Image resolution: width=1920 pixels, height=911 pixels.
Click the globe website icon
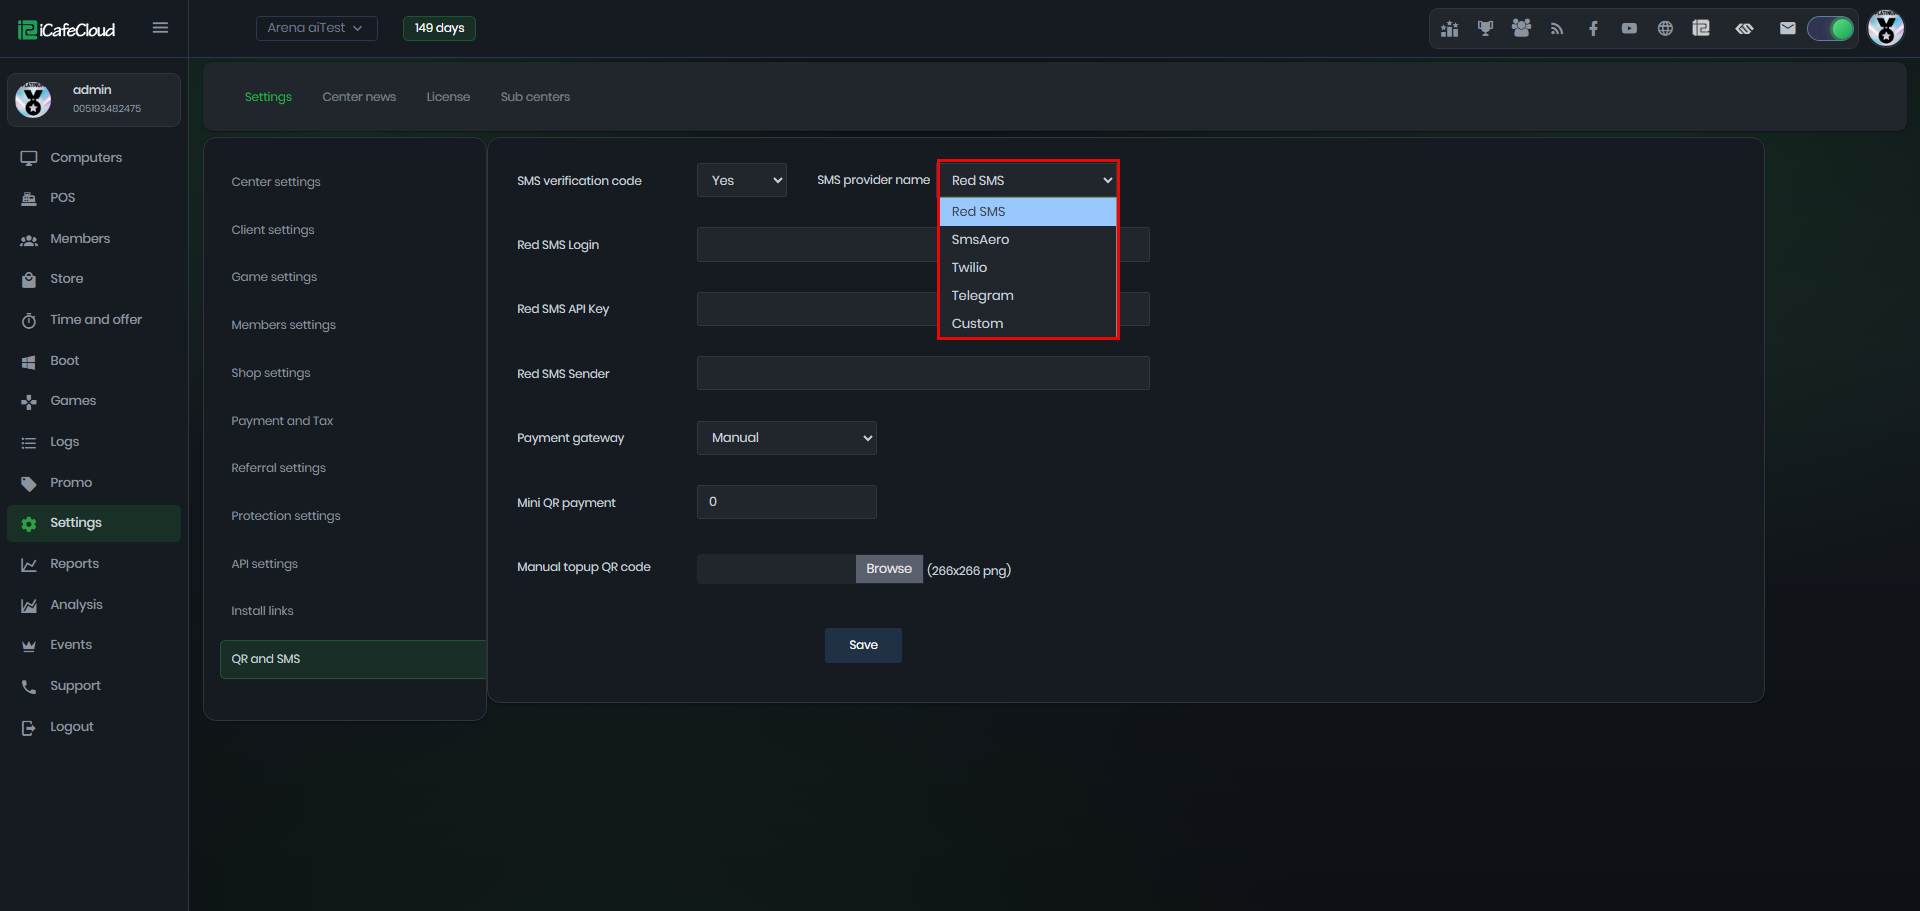point(1665,29)
